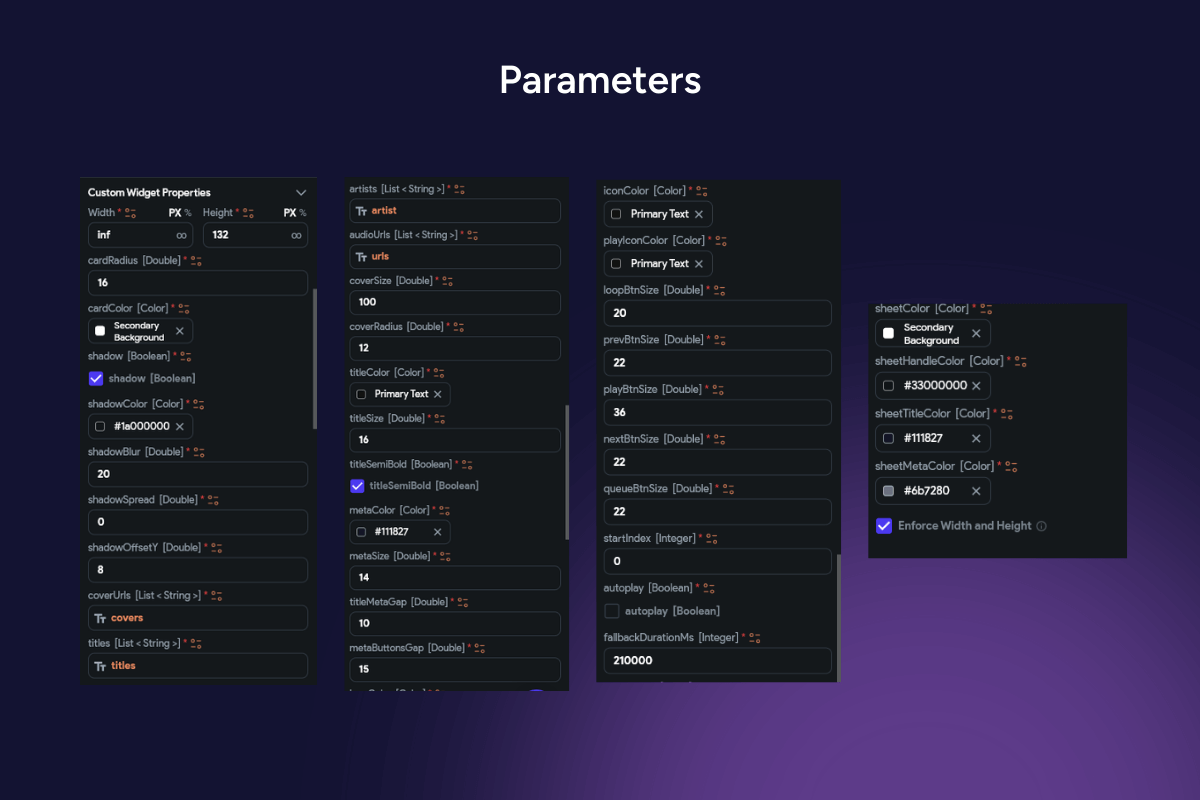Disable the titleSemiBold checkbox

(x=357, y=486)
